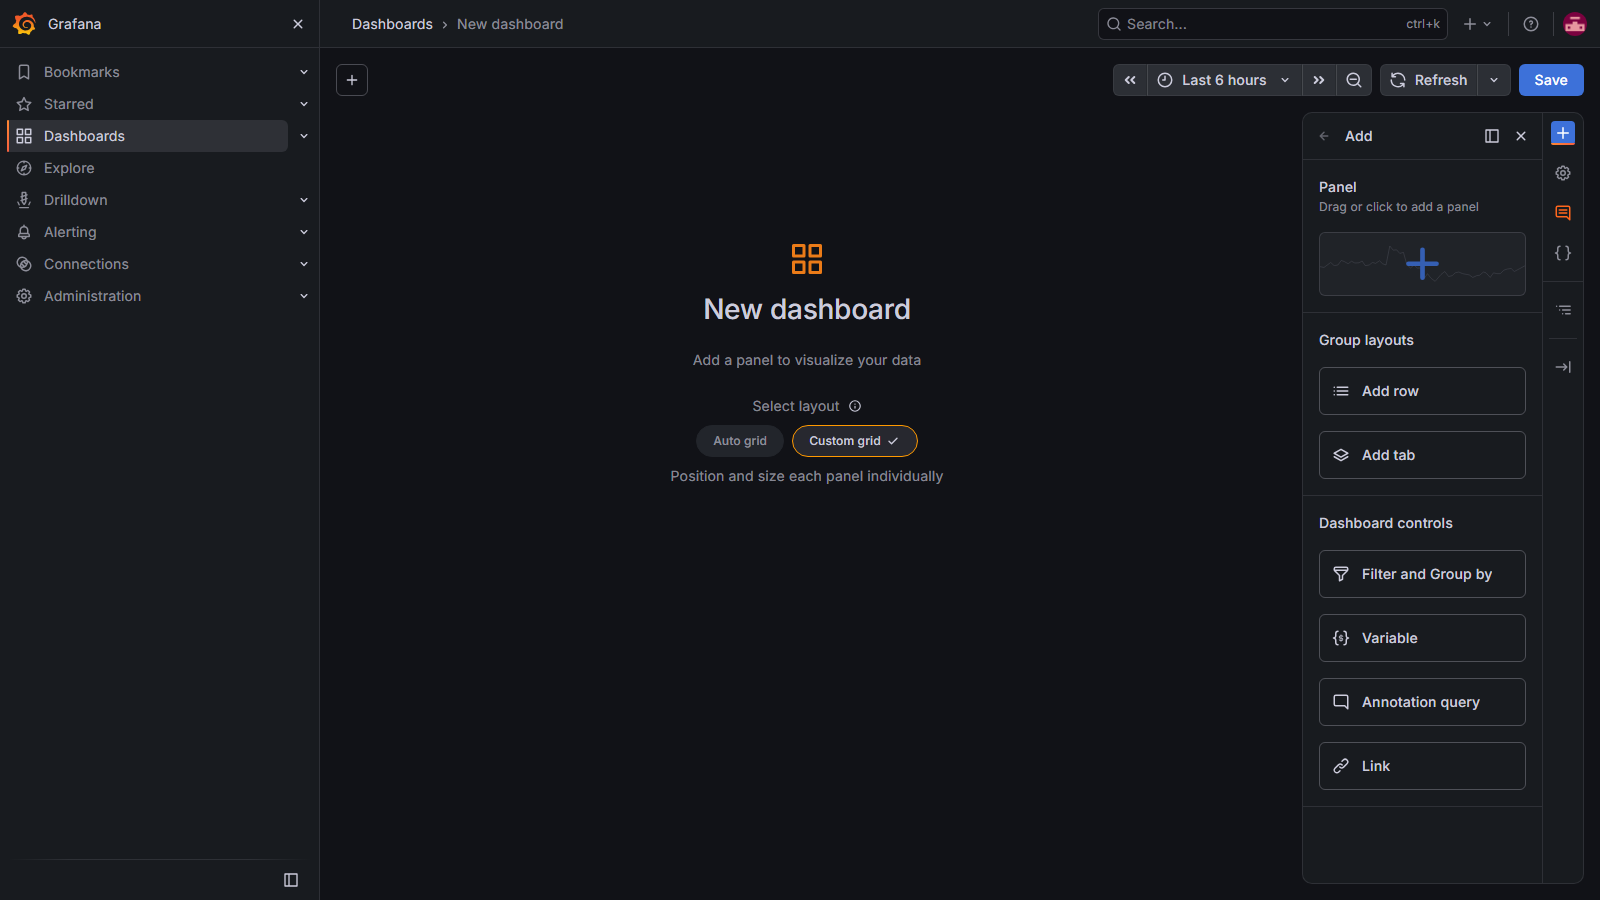Expand the Administration section chevron
1600x900 pixels.
pyautogui.click(x=304, y=296)
